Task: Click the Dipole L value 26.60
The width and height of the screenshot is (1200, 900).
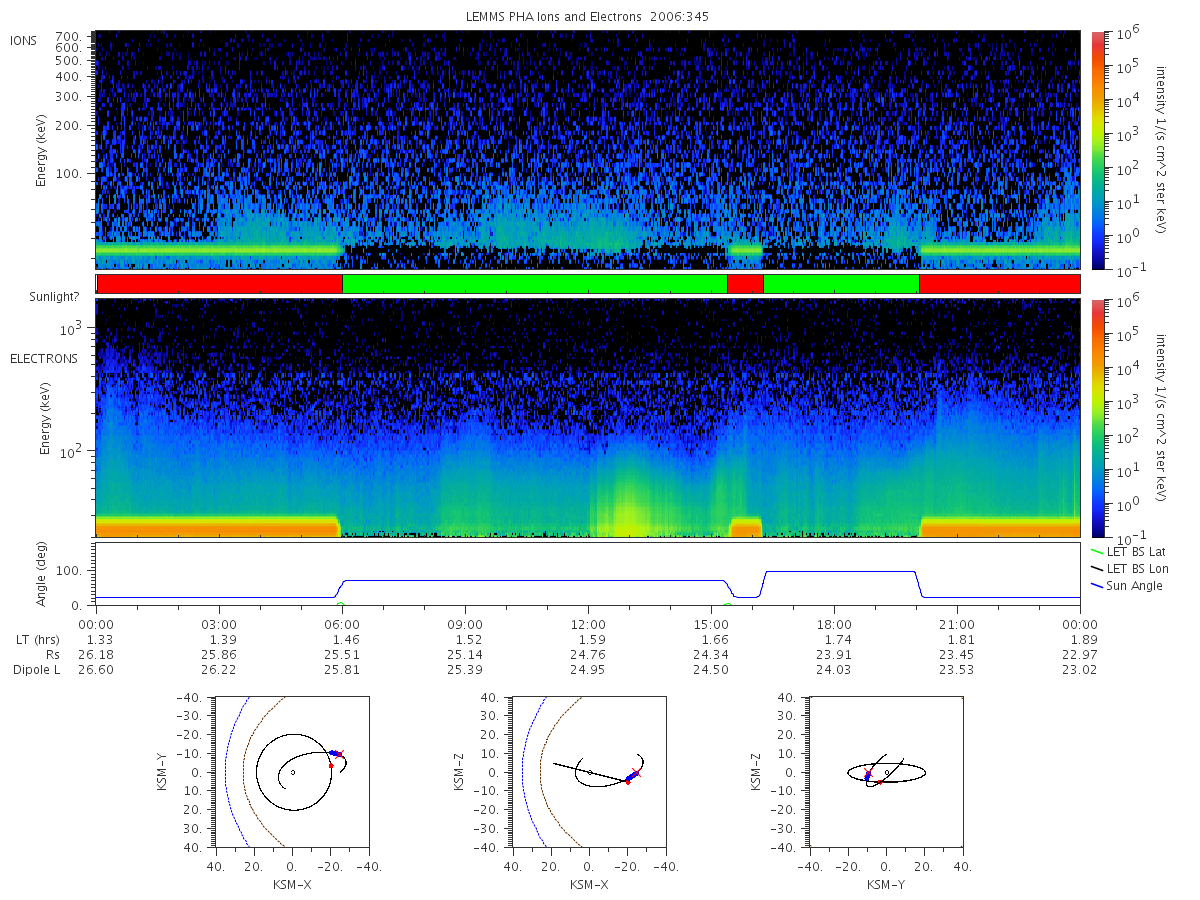Action: click(96, 669)
